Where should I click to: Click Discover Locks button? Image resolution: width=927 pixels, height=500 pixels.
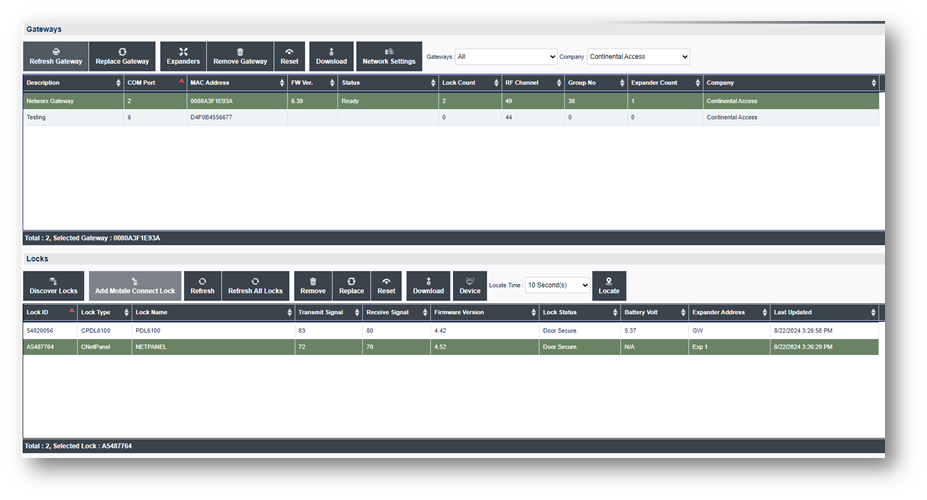point(53,286)
